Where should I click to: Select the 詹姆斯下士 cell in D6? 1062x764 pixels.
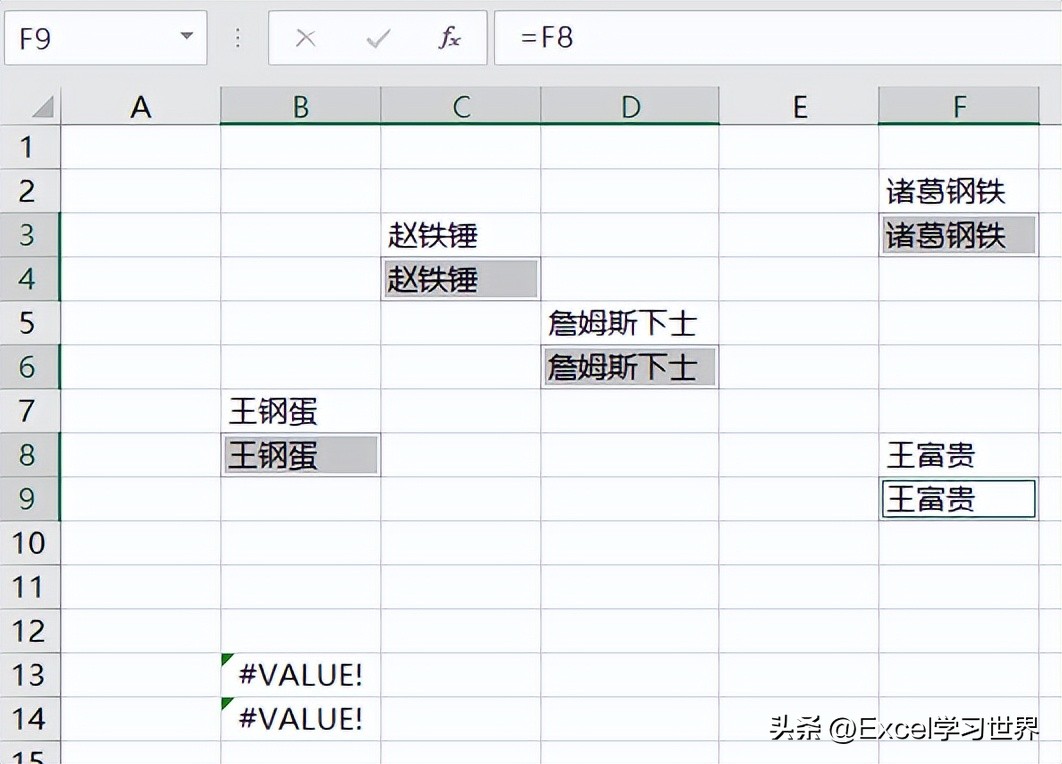(629, 367)
